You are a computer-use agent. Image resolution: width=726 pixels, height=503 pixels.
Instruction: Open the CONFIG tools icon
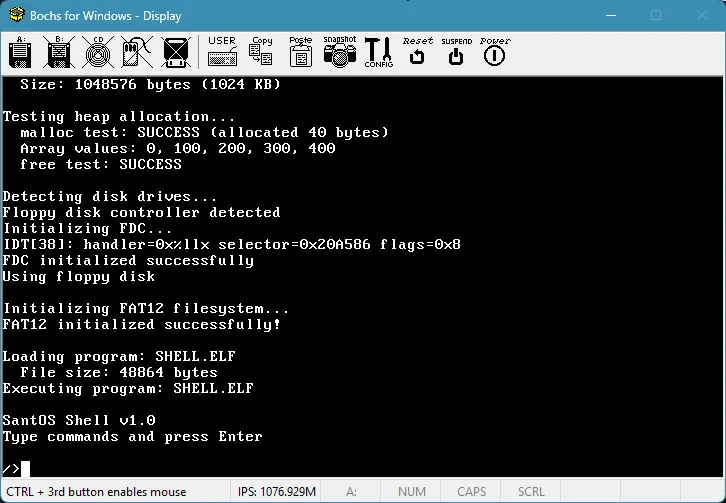(x=379, y=52)
